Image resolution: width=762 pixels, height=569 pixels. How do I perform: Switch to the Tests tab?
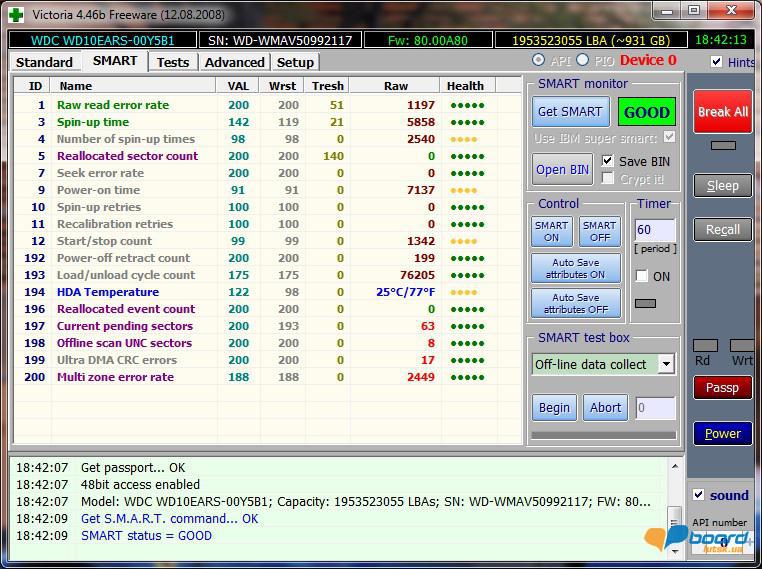[x=172, y=62]
